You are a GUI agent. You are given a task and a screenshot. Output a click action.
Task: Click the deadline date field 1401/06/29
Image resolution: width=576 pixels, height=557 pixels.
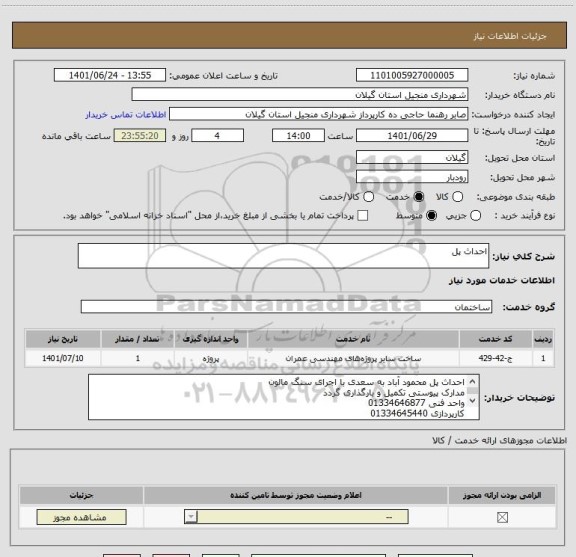pyautogui.click(x=412, y=136)
